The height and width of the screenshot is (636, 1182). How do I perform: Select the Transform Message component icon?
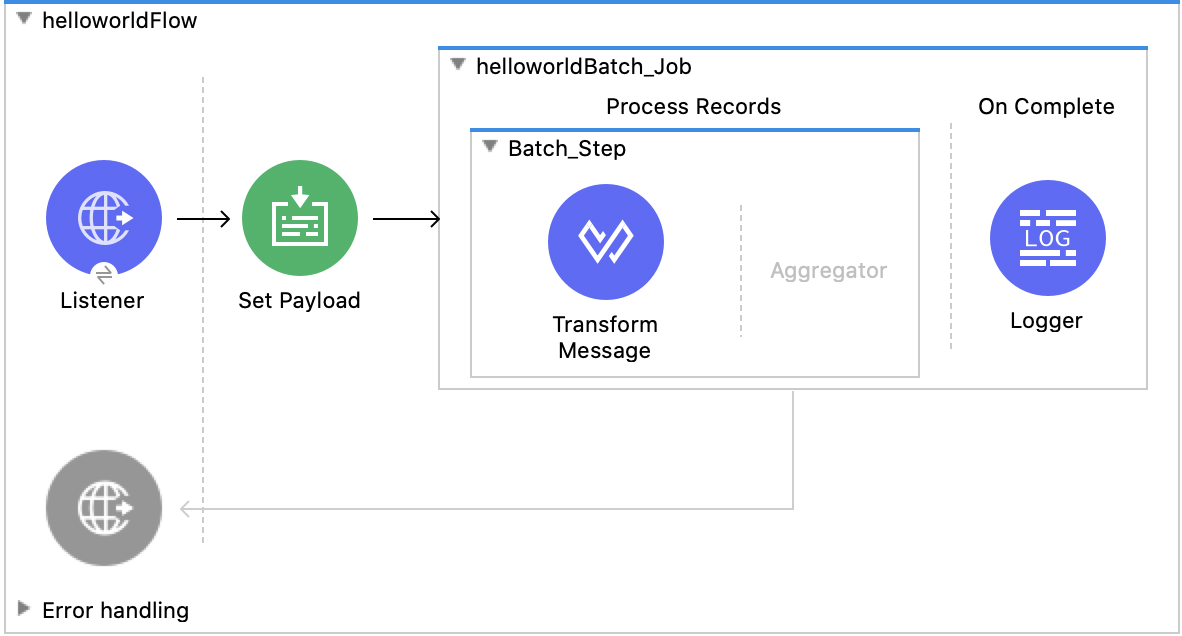(x=605, y=241)
